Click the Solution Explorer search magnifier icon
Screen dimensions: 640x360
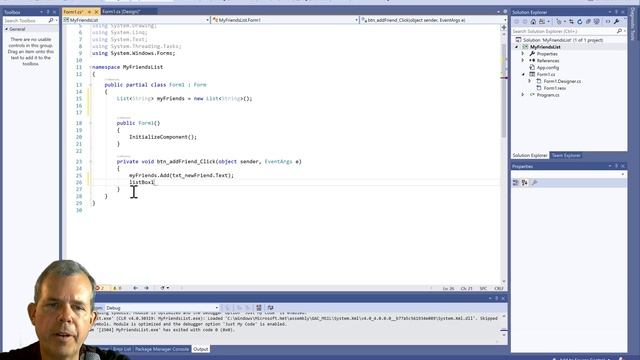click(619, 31)
